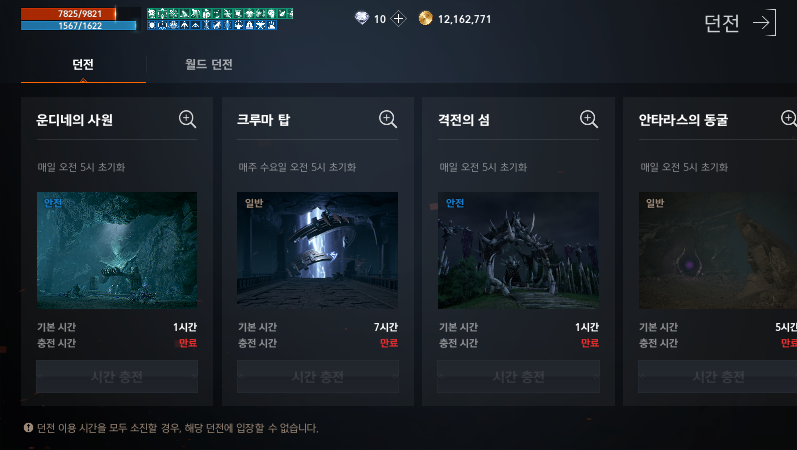Click the blue buff icons row
This screenshot has height=450, width=797.
click(212, 25)
